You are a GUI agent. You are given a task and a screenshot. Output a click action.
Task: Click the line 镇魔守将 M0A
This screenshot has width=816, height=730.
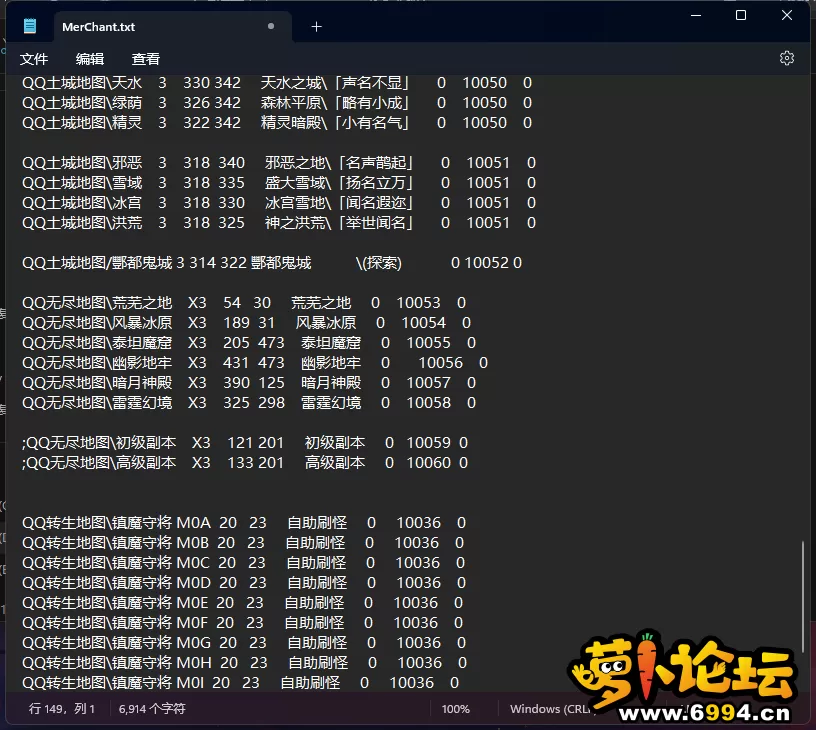coord(244,523)
